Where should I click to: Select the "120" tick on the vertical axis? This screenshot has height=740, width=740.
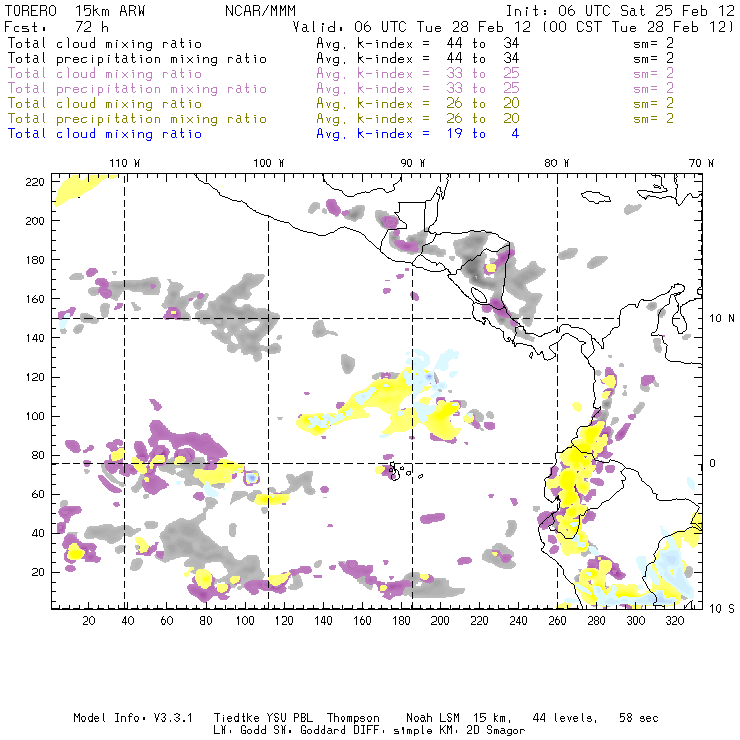pyautogui.click(x=35, y=377)
